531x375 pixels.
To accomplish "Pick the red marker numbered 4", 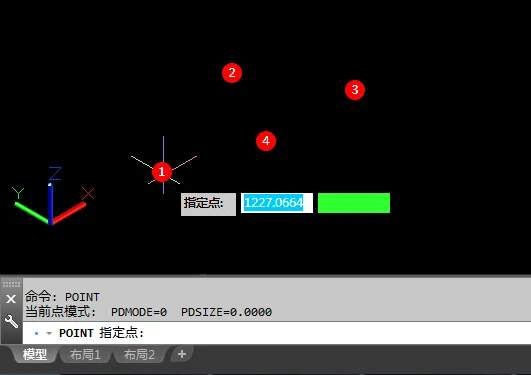I will [x=266, y=141].
